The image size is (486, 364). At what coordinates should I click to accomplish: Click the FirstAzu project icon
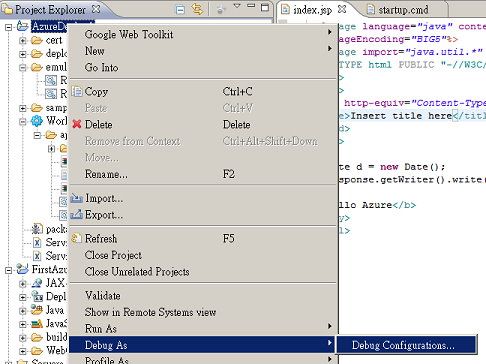[x=22, y=269]
